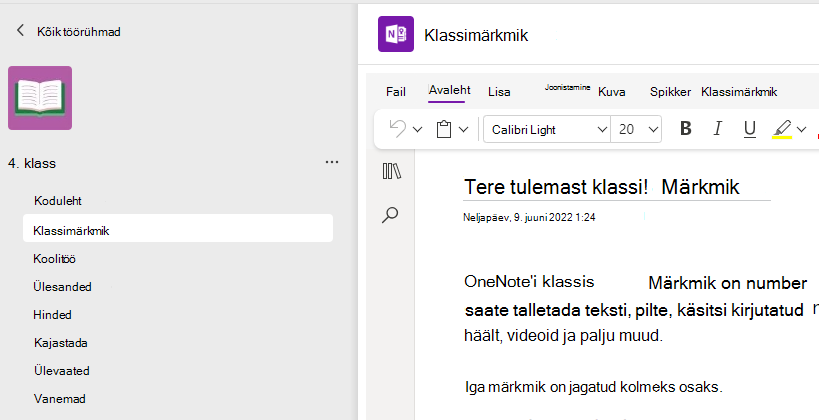
Task: Open the 4. klass team book avatar
Action: click(40, 98)
